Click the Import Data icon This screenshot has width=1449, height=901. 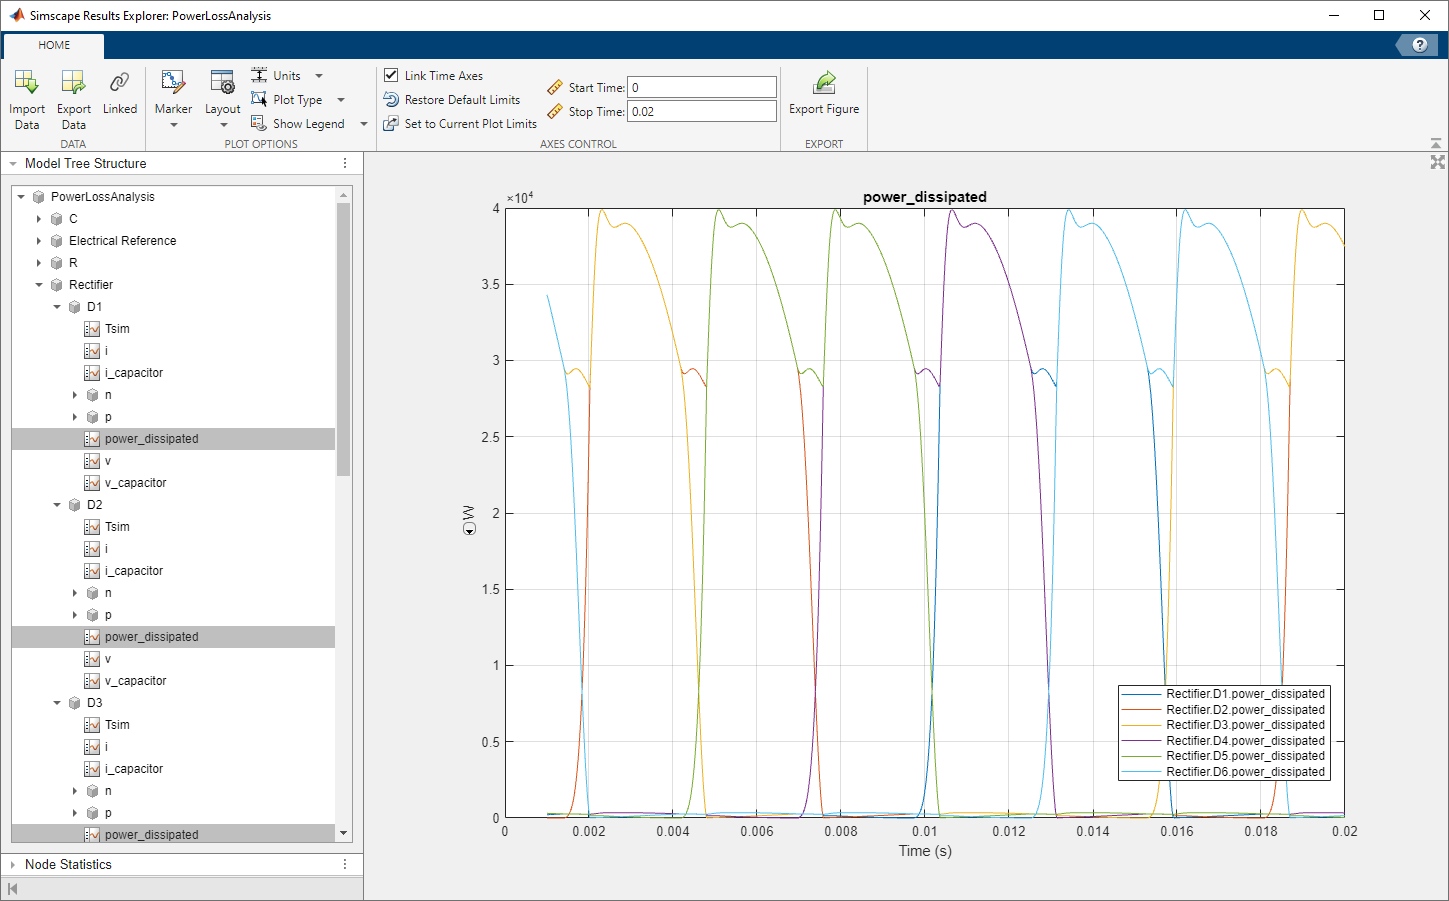(26, 83)
